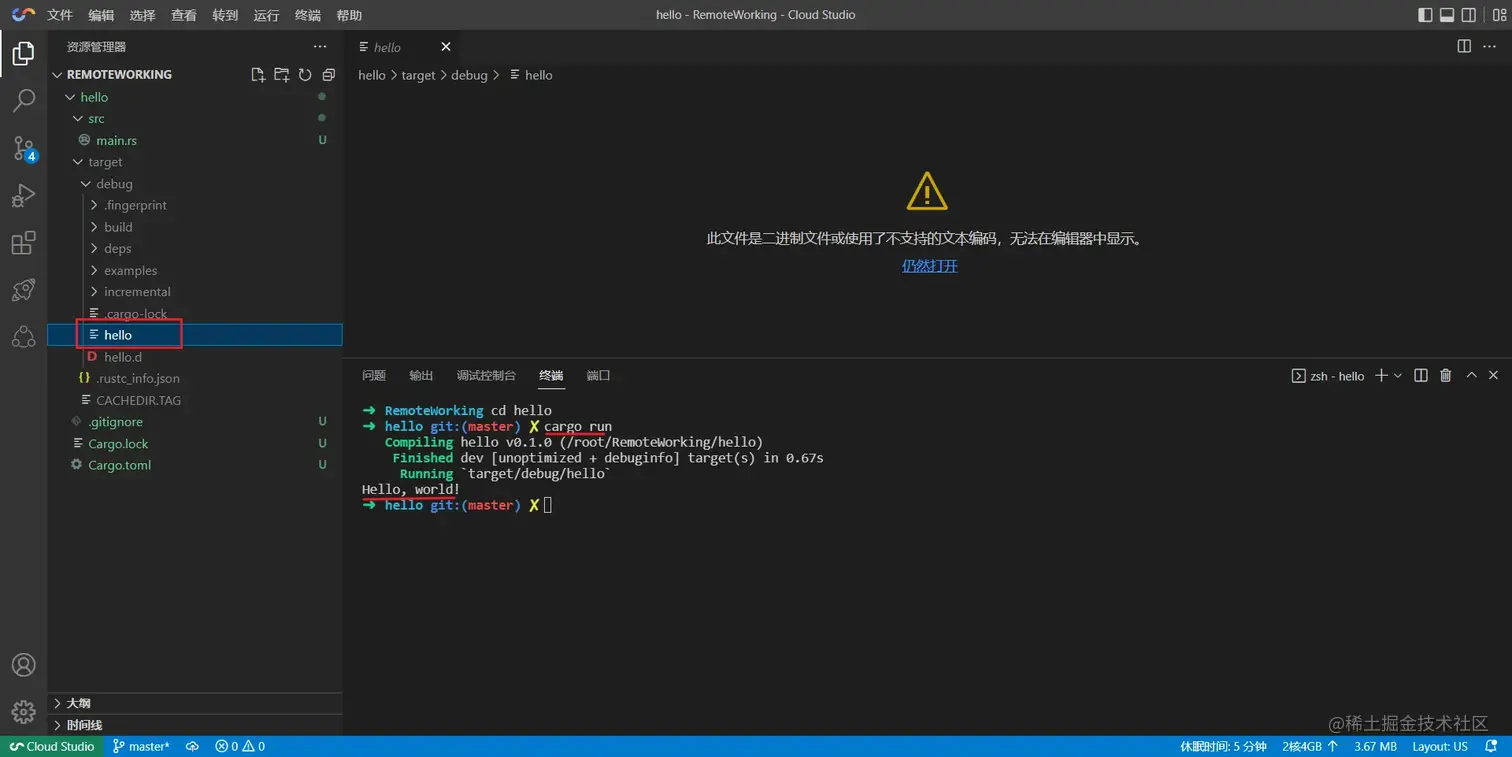Toggle the secondary sidebar layout button
The width and height of the screenshot is (1512, 757).
pyautogui.click(x=1469, y=15)
